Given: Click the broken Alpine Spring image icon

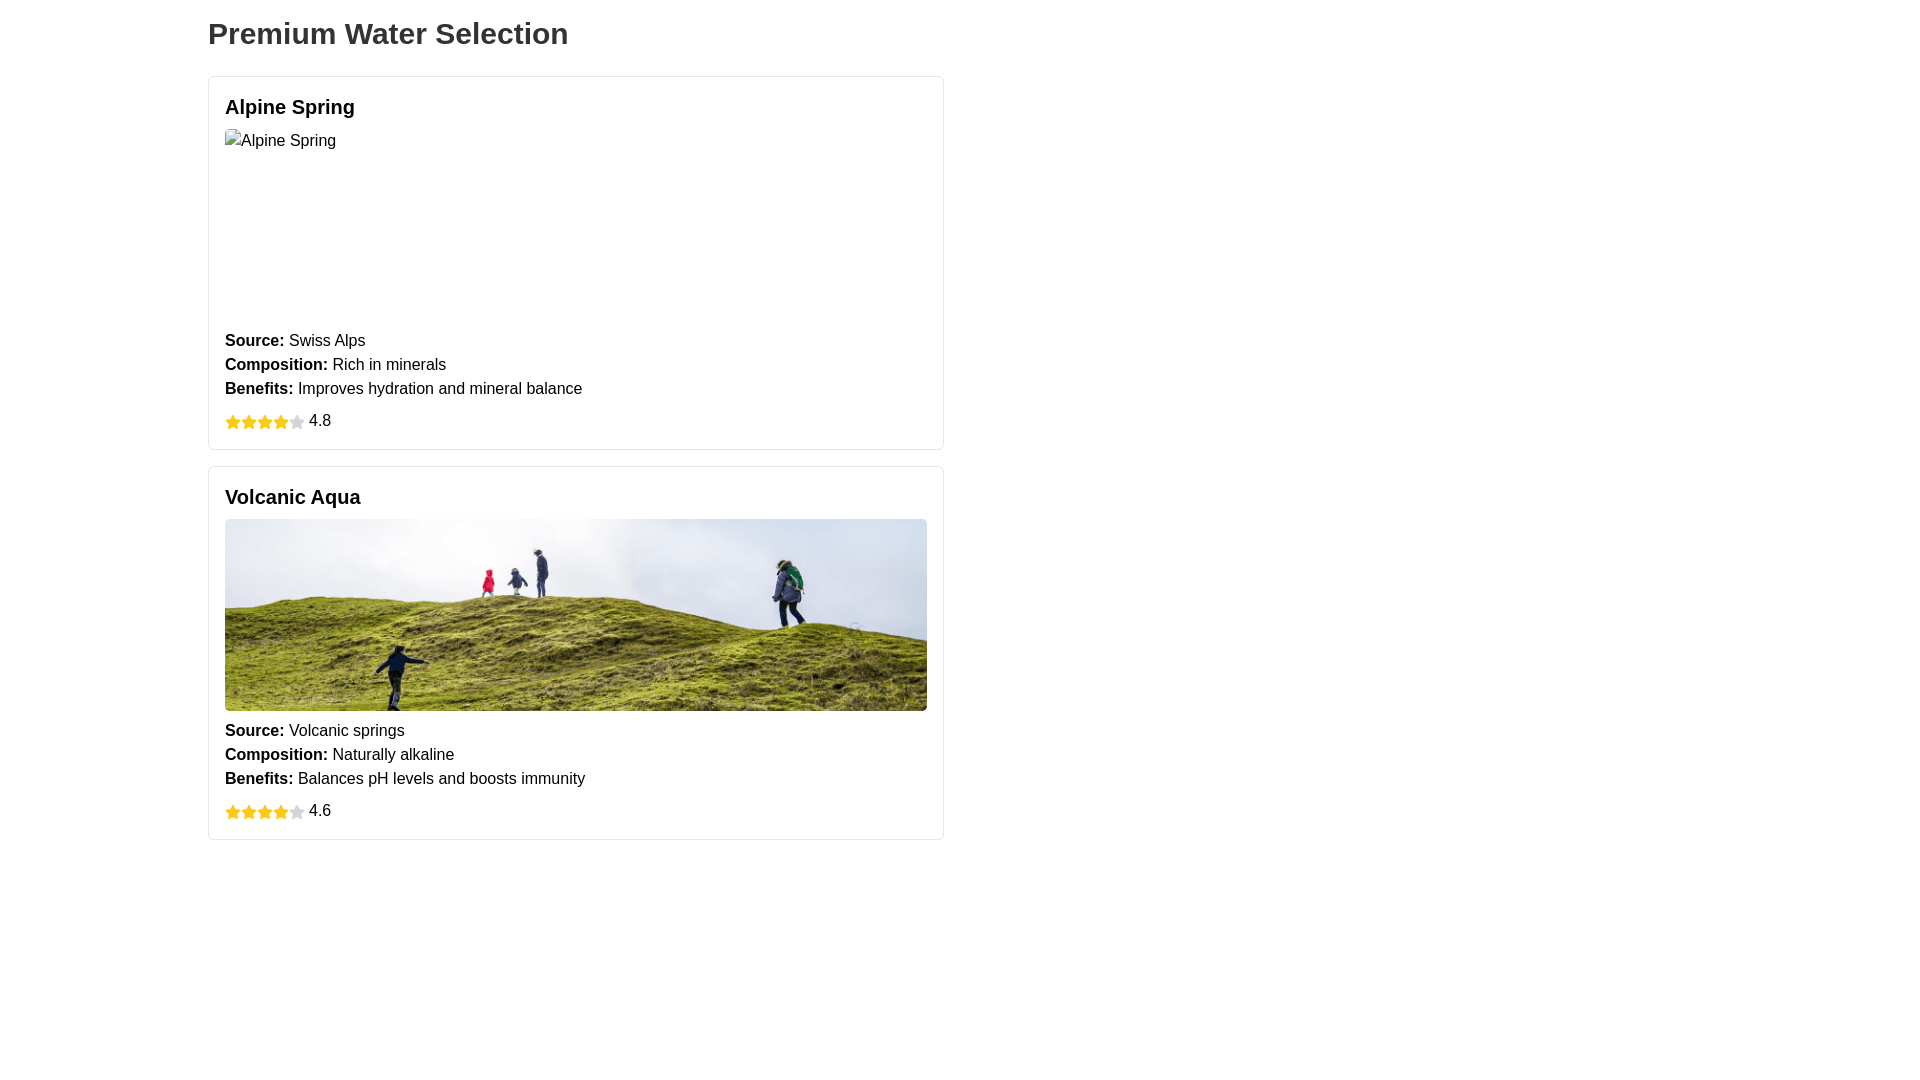Looking at the screenshot, I should 233,140.
